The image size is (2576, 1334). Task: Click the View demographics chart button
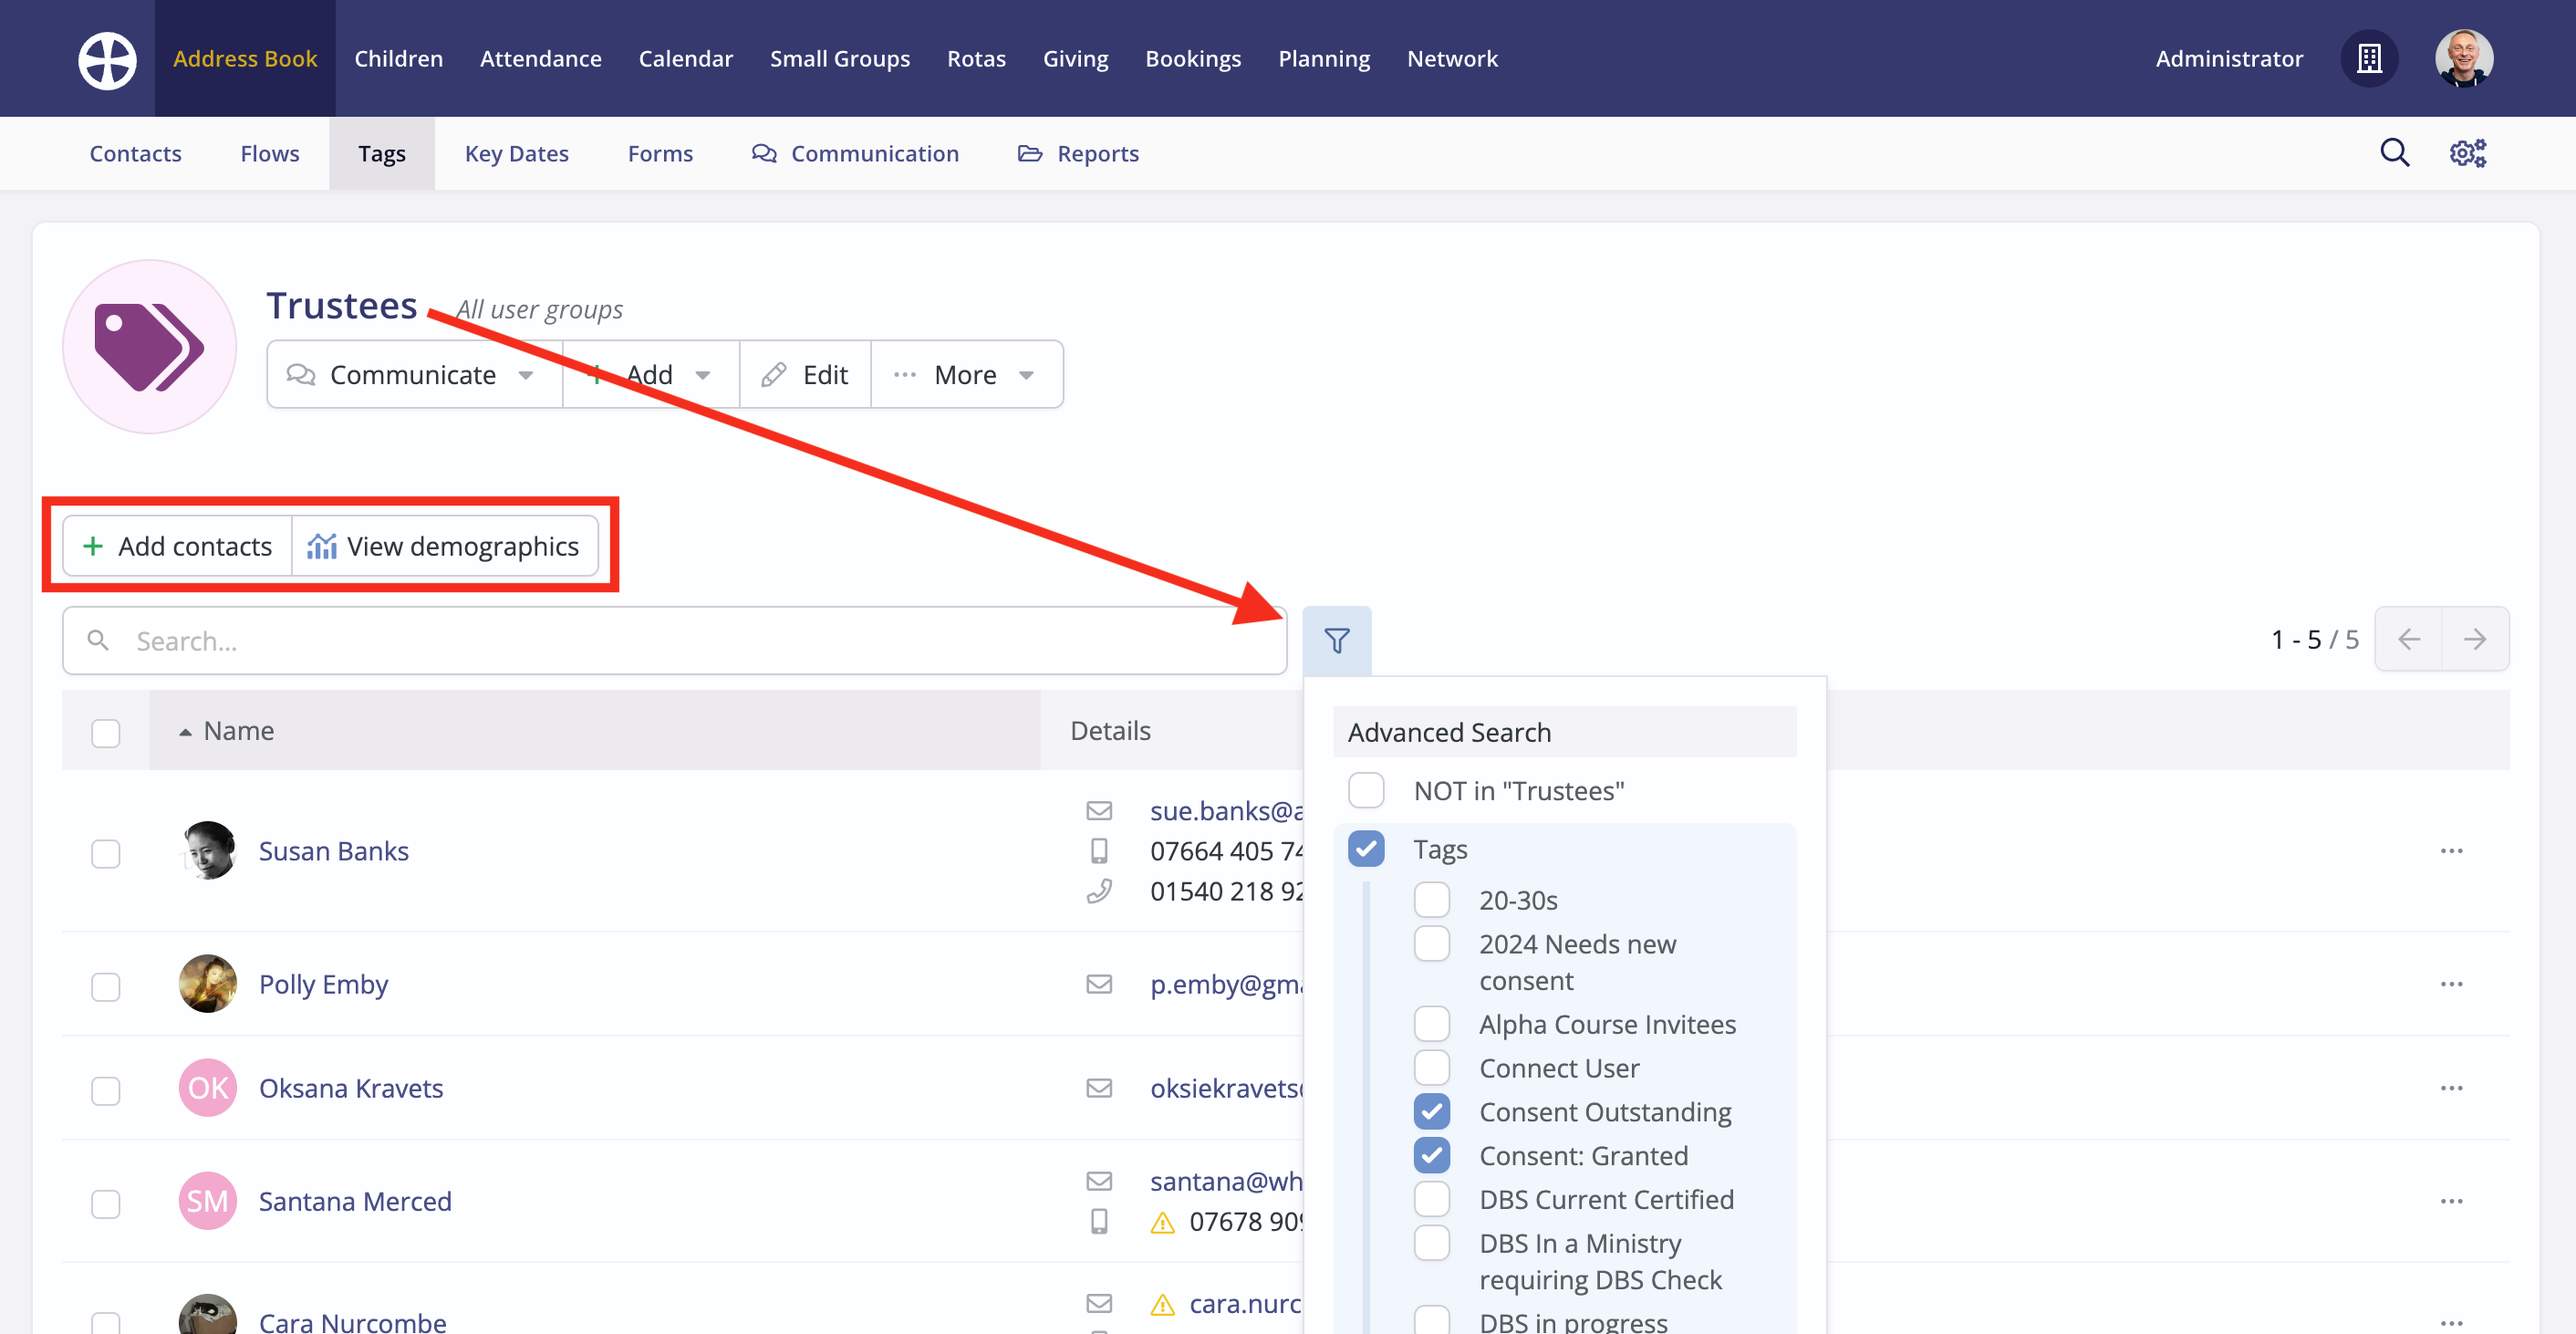click(x=444, y=546)
